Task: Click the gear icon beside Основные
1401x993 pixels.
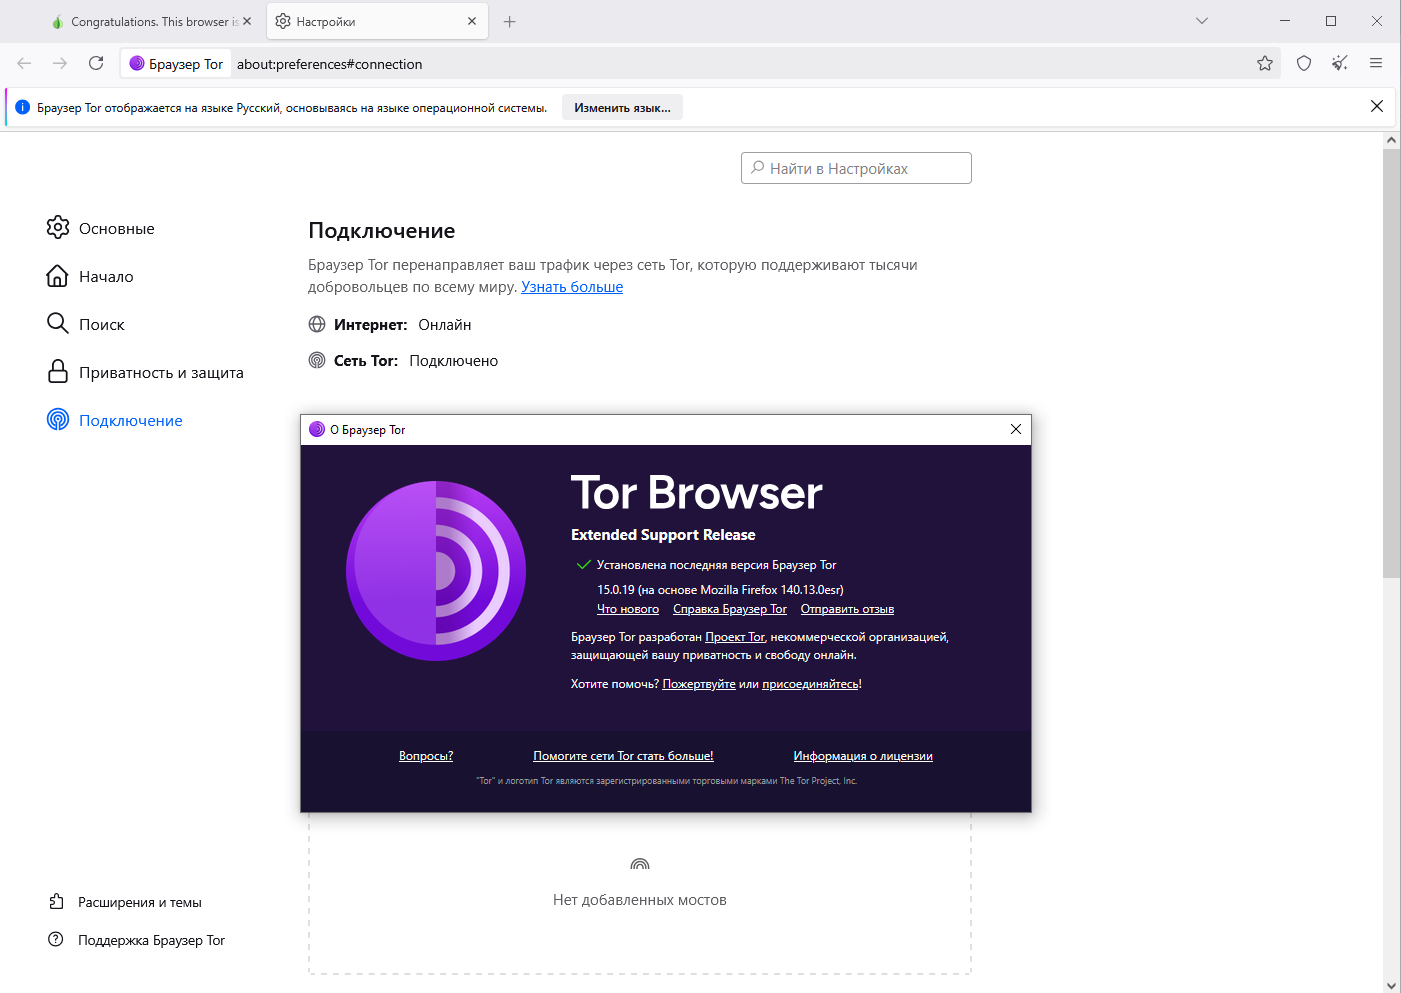Action: 58,227
